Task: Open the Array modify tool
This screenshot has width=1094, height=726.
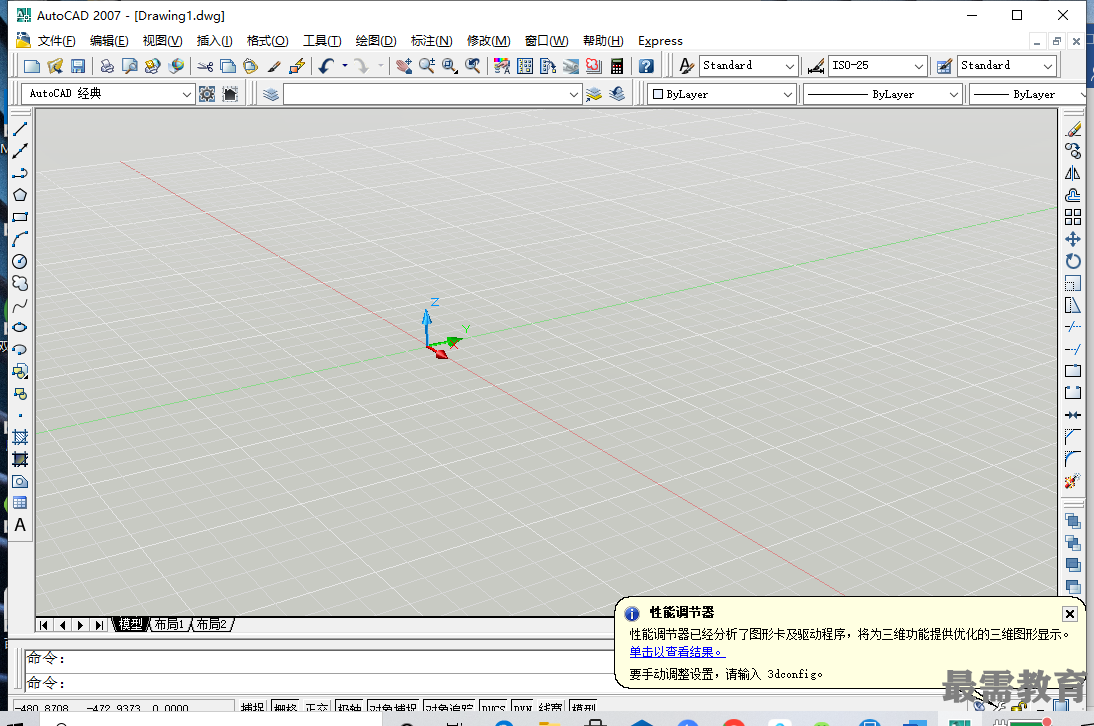Action: pyautogui.click(x=1073, y=217)
